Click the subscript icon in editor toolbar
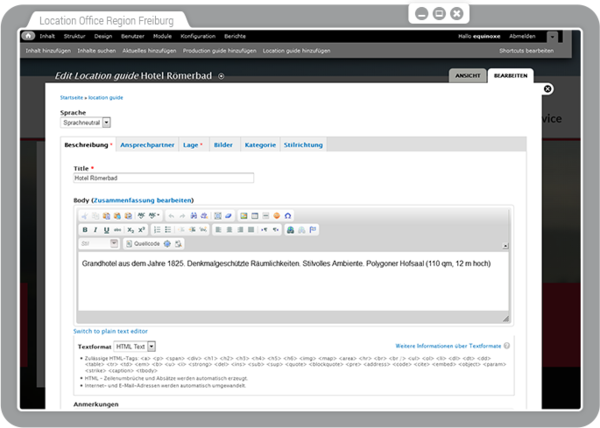The height and width of the screenshot is (428, 600). [131, 229]
